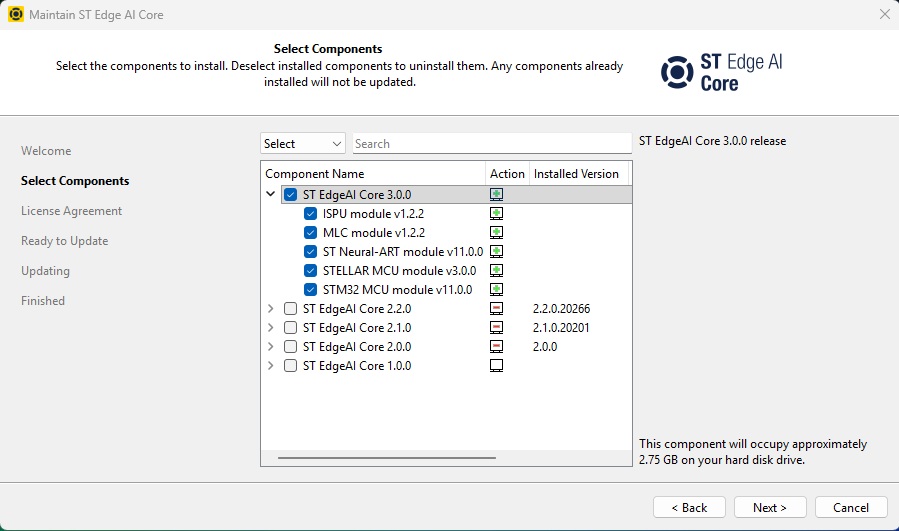The height and width of the screenshot is (531, 899).
Task: Click the Welcome step in sidebar
Action: point(46,151)
